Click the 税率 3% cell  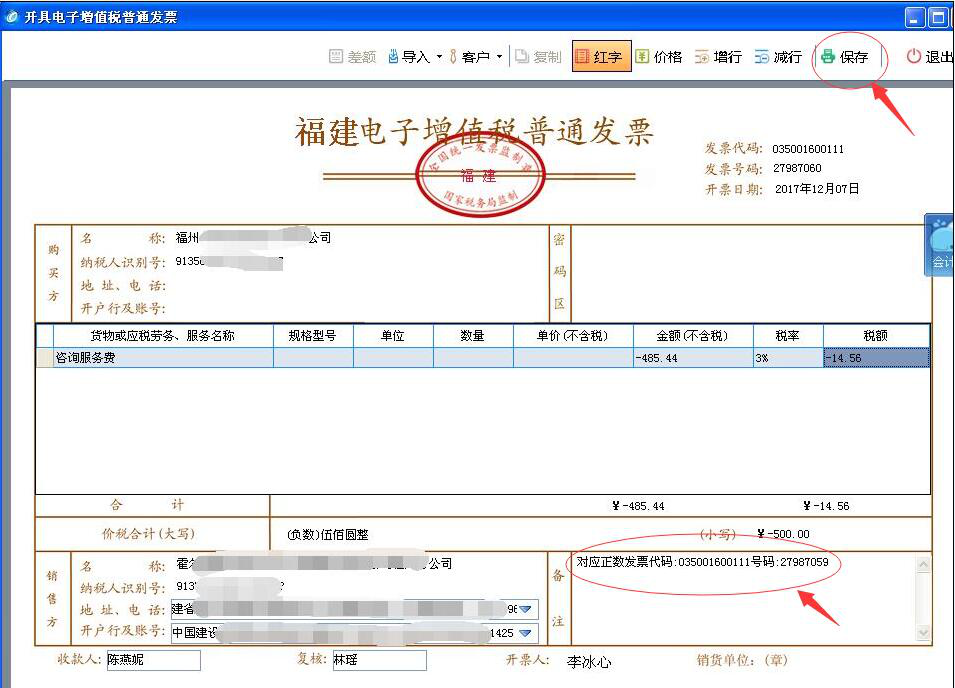pos(787,357)
